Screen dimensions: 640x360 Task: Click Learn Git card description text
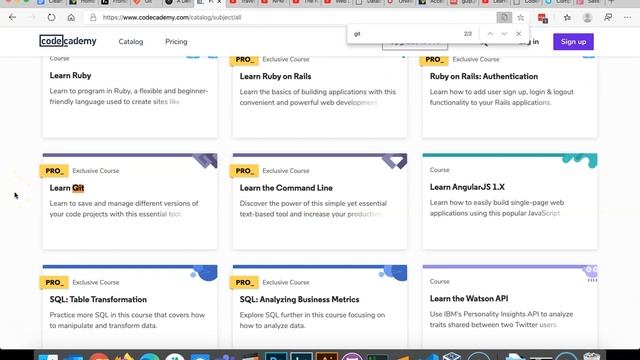[124, 209]
